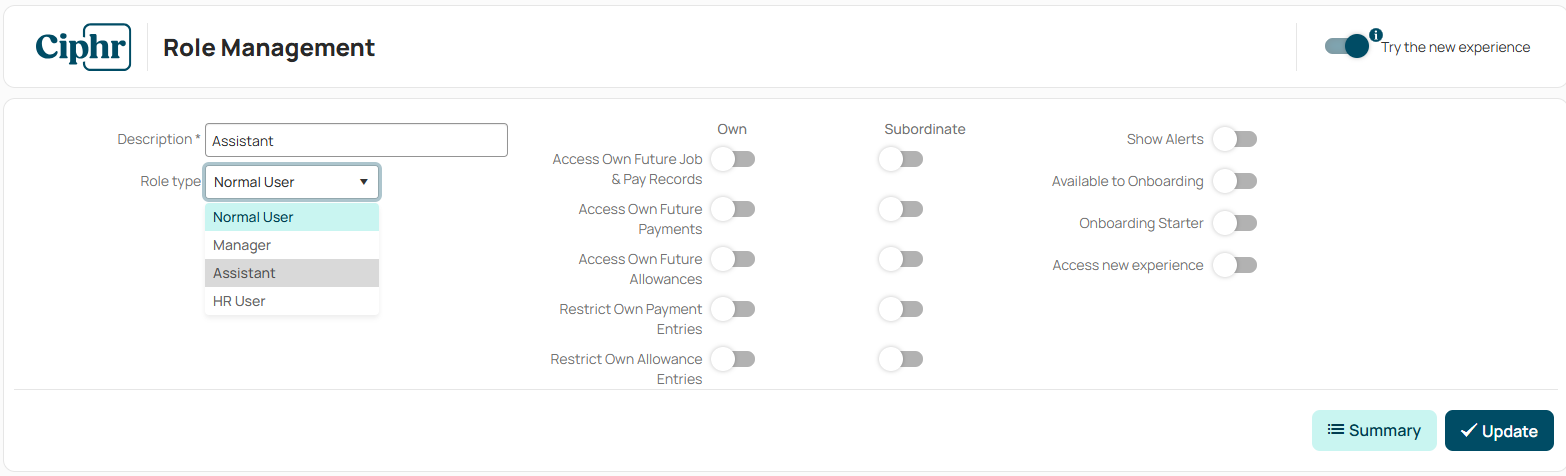This screenshot has width=1566, height=476.
Task: Turn on Available to Onboarding
Action: (x=1234, y=181)
